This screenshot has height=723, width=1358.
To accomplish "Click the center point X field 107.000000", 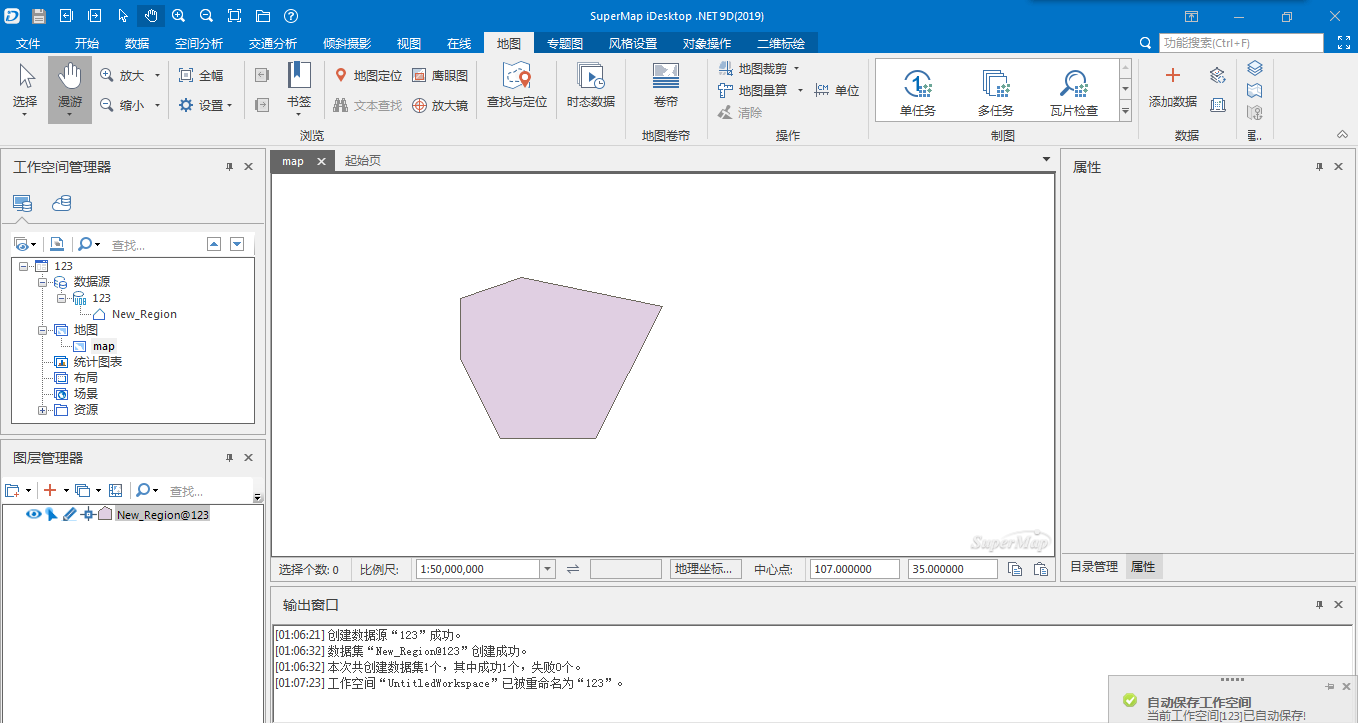I will coord(854,569).
